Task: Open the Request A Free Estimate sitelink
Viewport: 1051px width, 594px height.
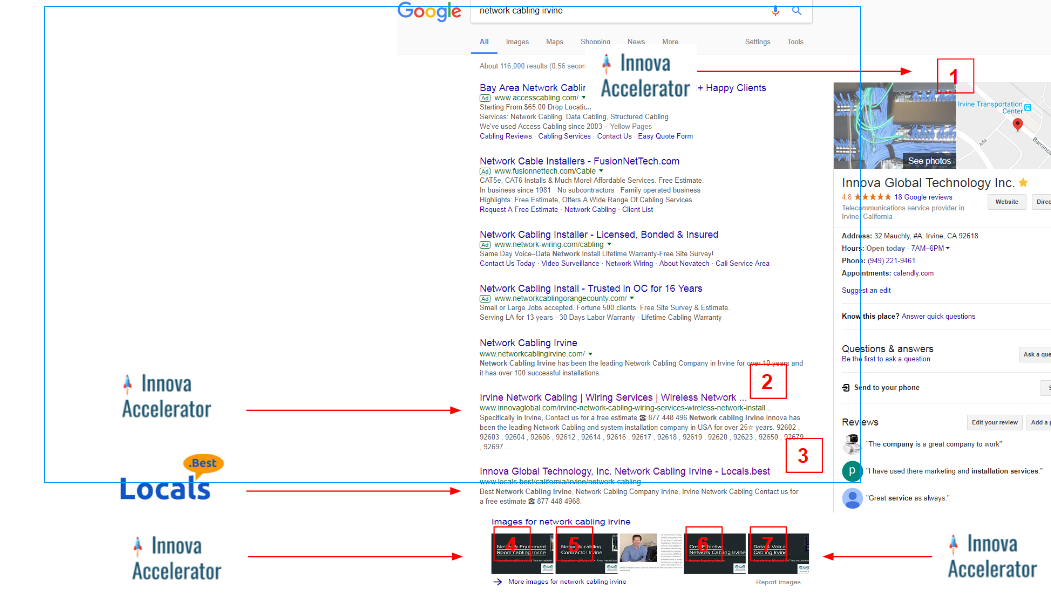Action: tap(518, 210)
